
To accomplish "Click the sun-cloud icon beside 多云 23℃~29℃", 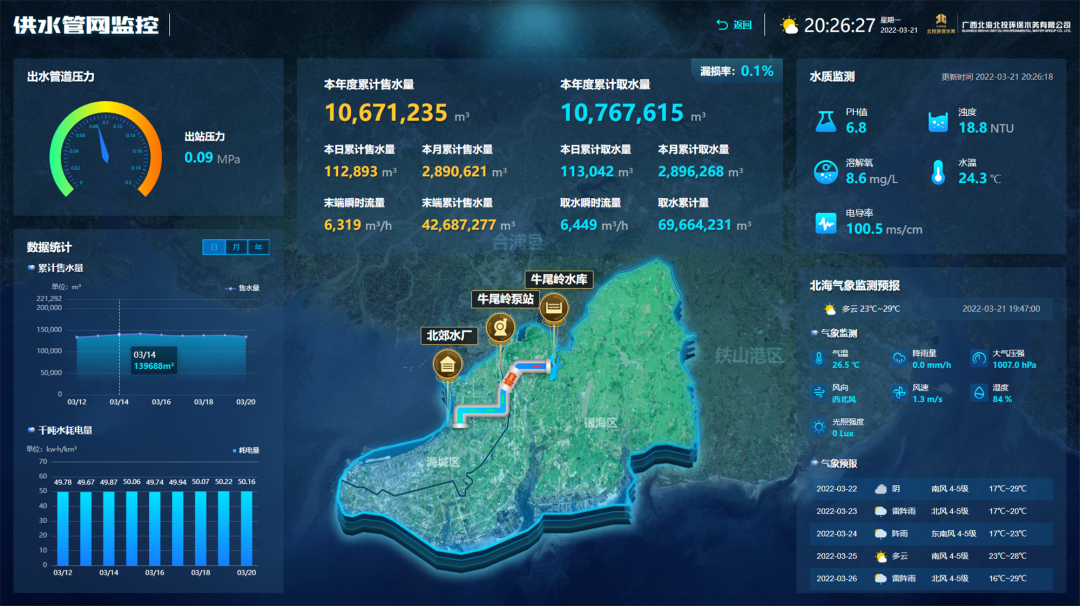I will 830,309.
